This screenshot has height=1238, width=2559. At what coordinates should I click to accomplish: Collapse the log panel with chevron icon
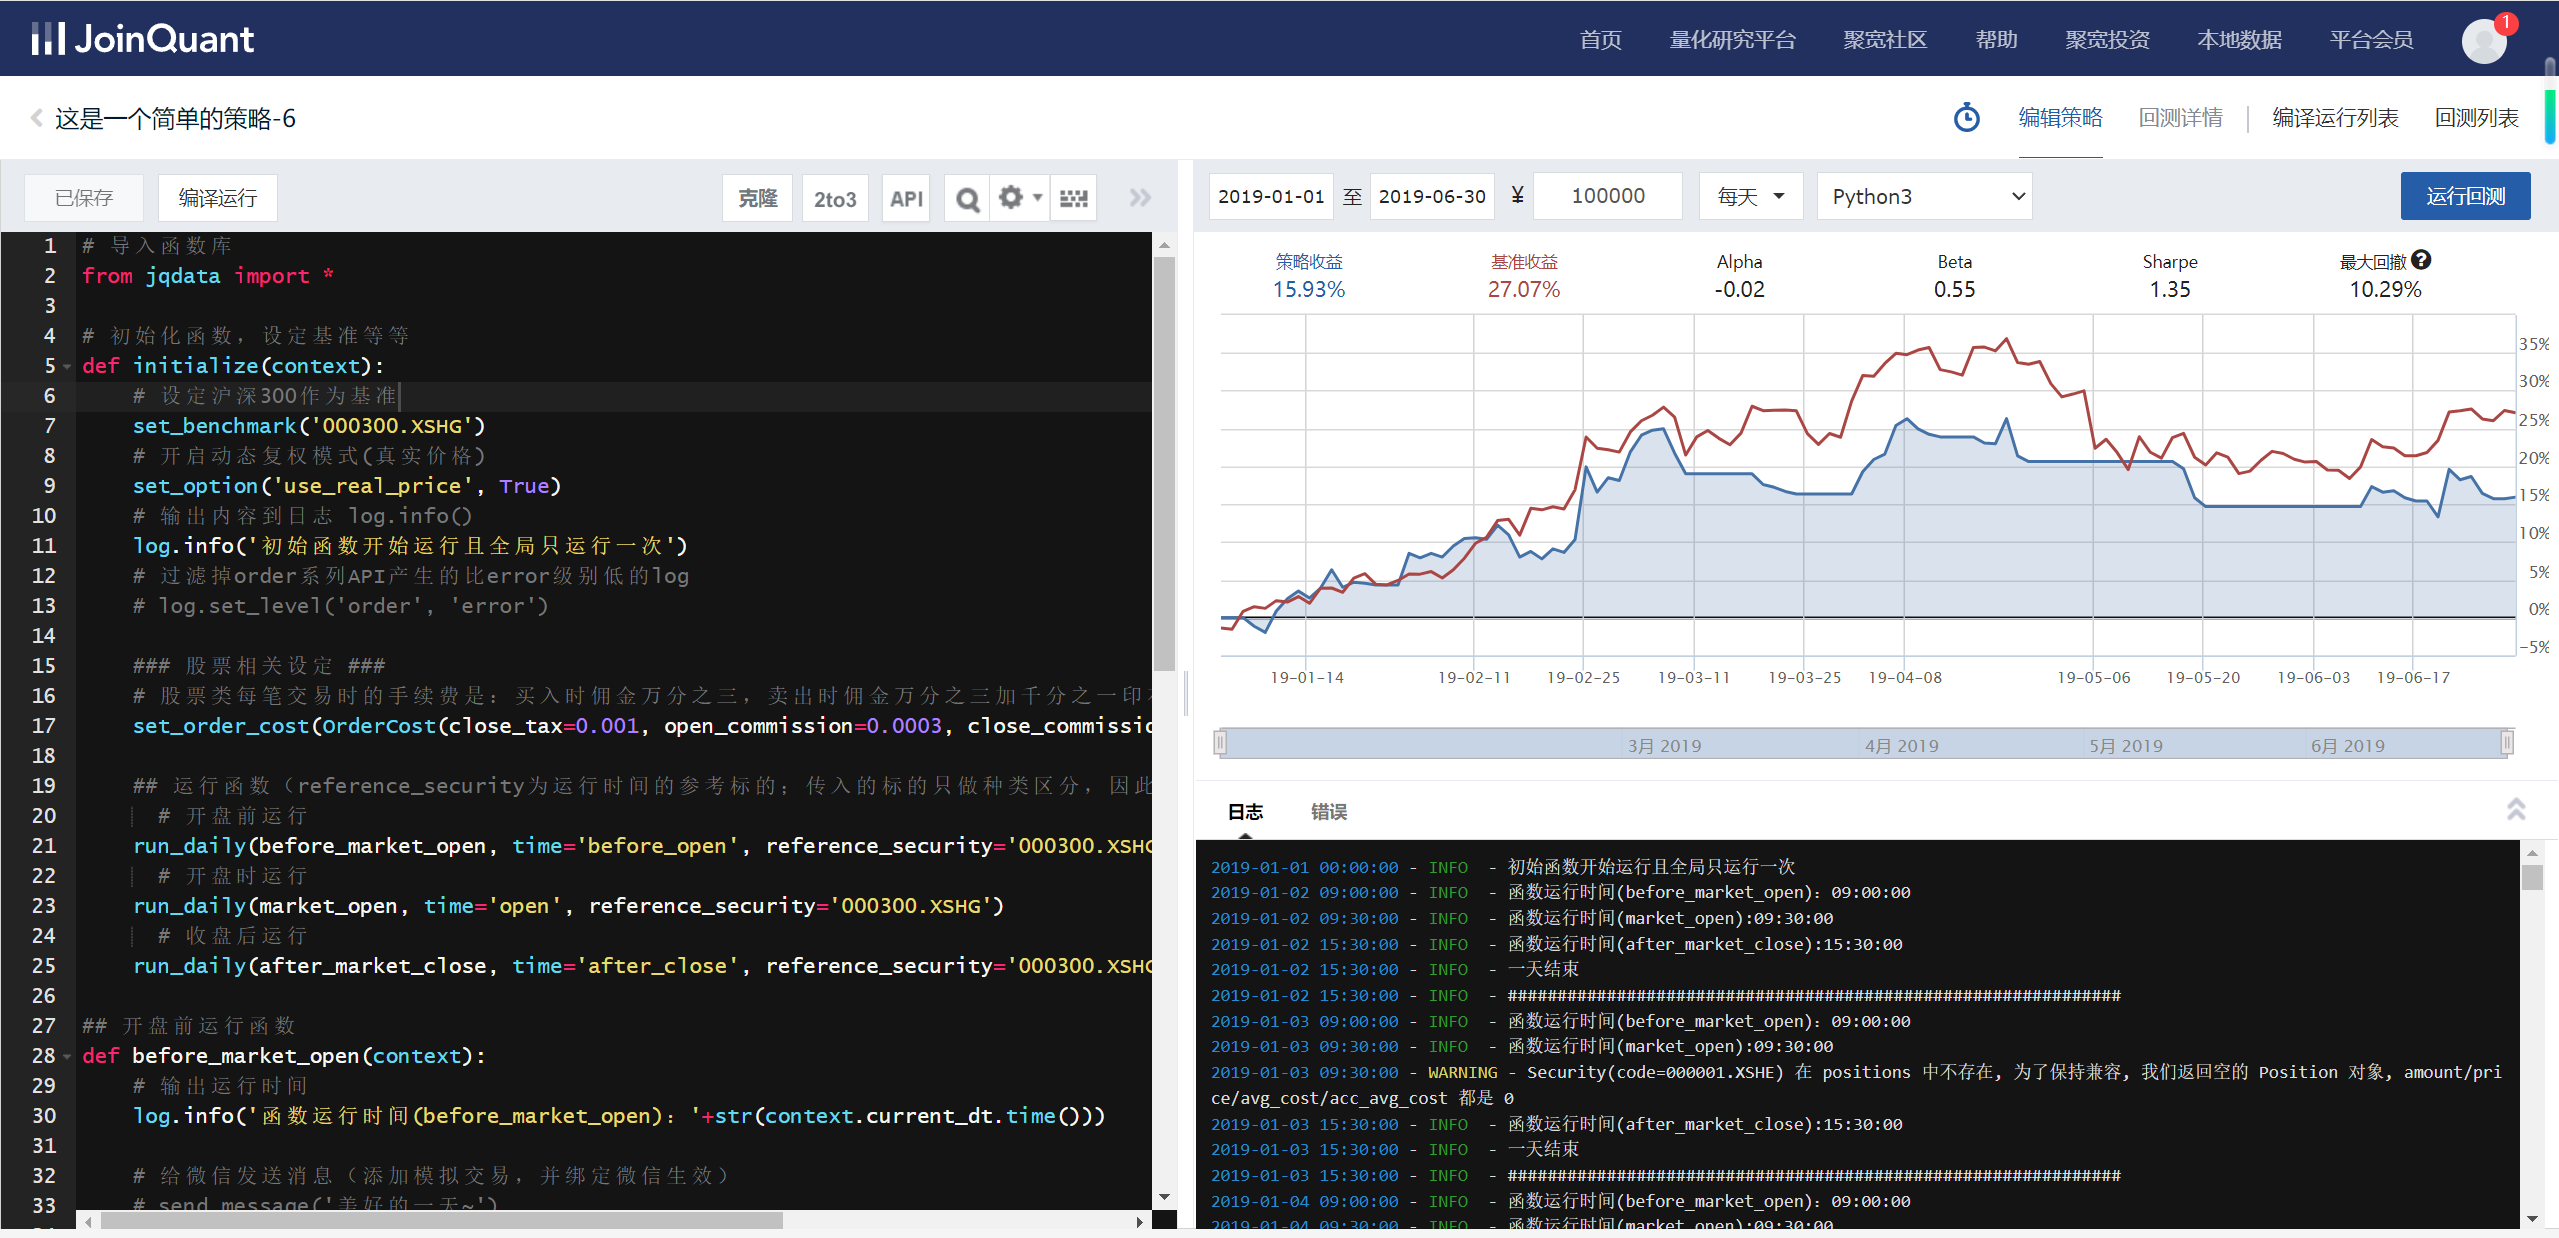pyautogui.click(x=2514, y=810)
